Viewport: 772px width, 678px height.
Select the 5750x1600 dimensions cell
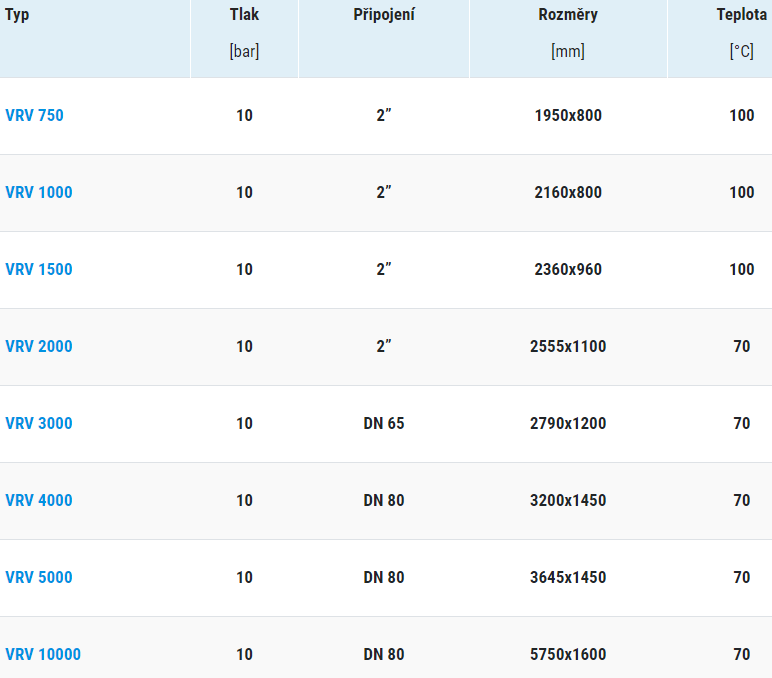tap(568, 654)
